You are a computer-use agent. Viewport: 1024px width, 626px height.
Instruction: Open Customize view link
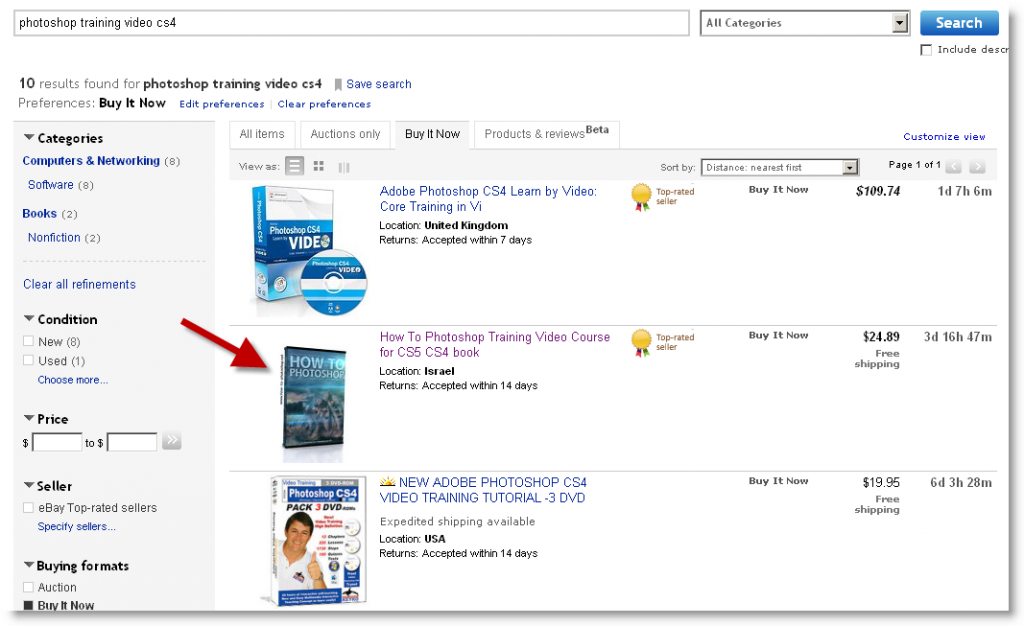click(x=944, y=136)
